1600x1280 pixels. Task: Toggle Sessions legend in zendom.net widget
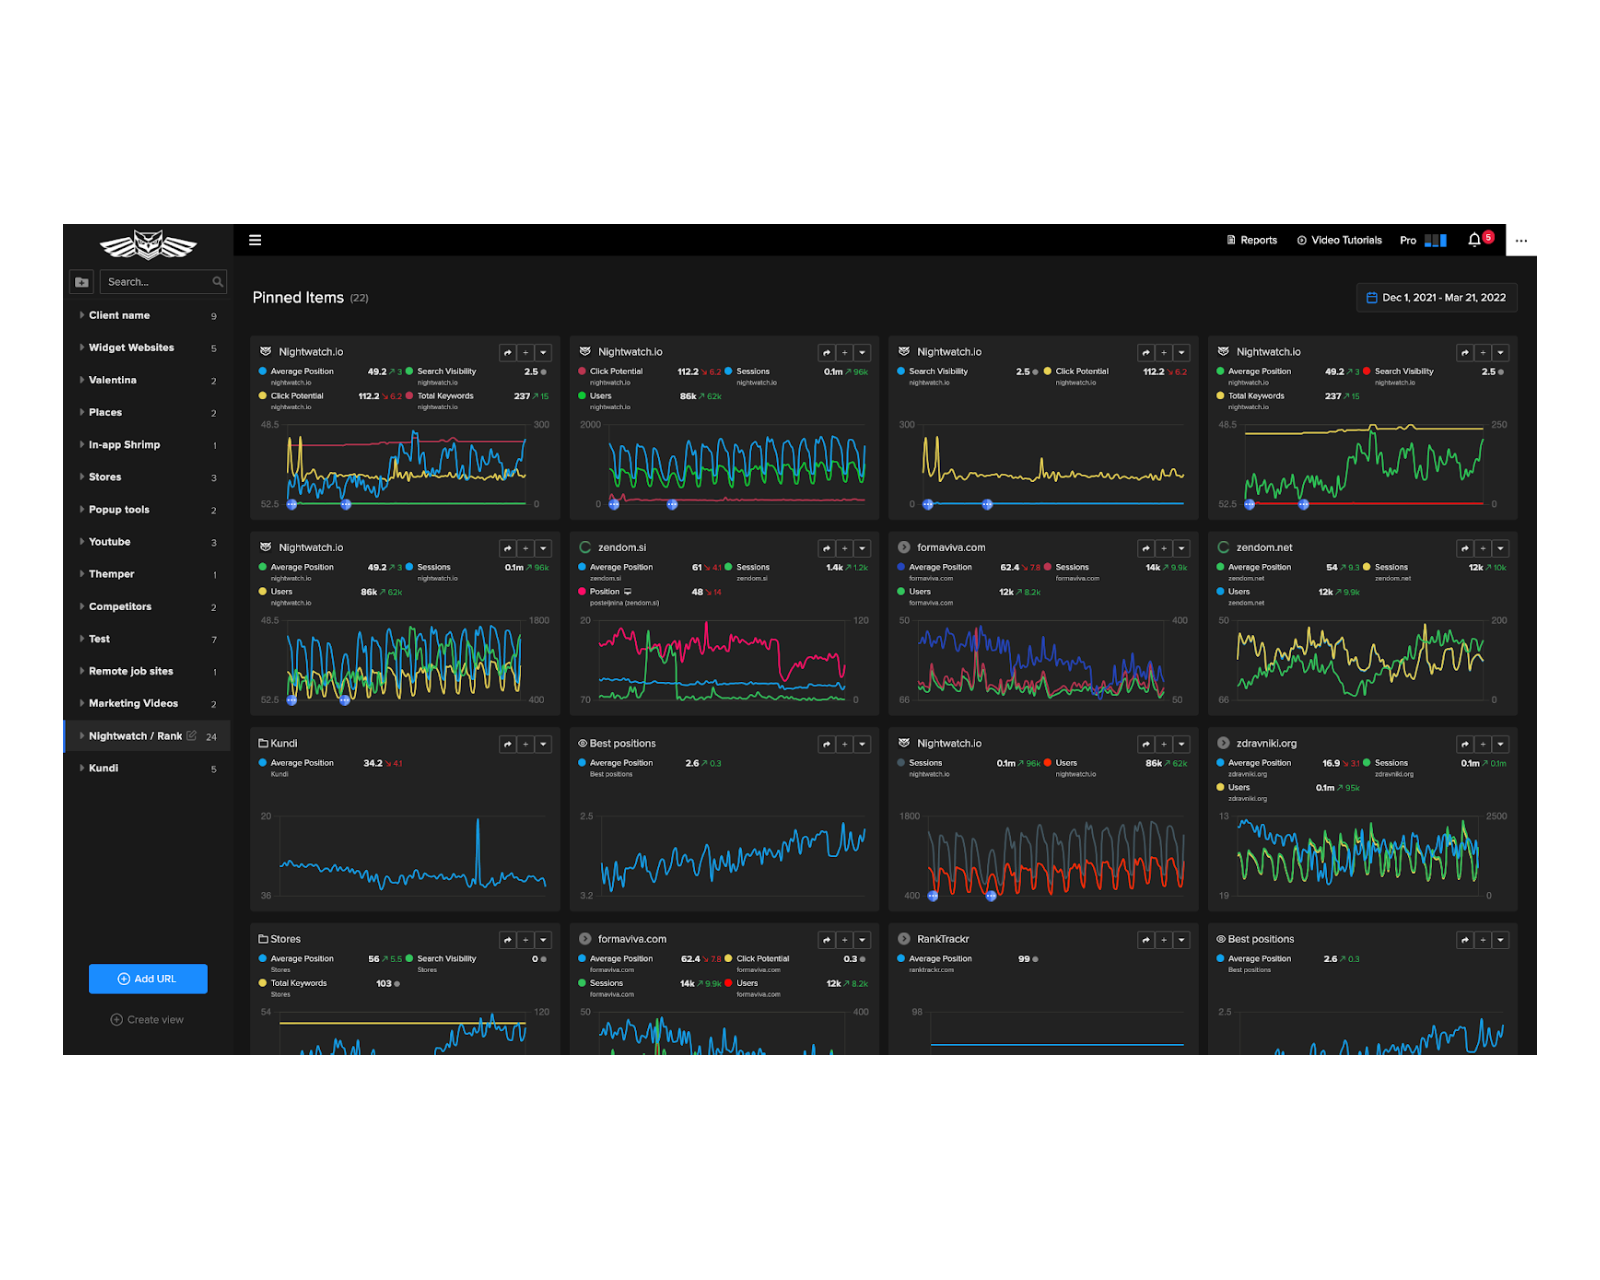point(1390,567)
